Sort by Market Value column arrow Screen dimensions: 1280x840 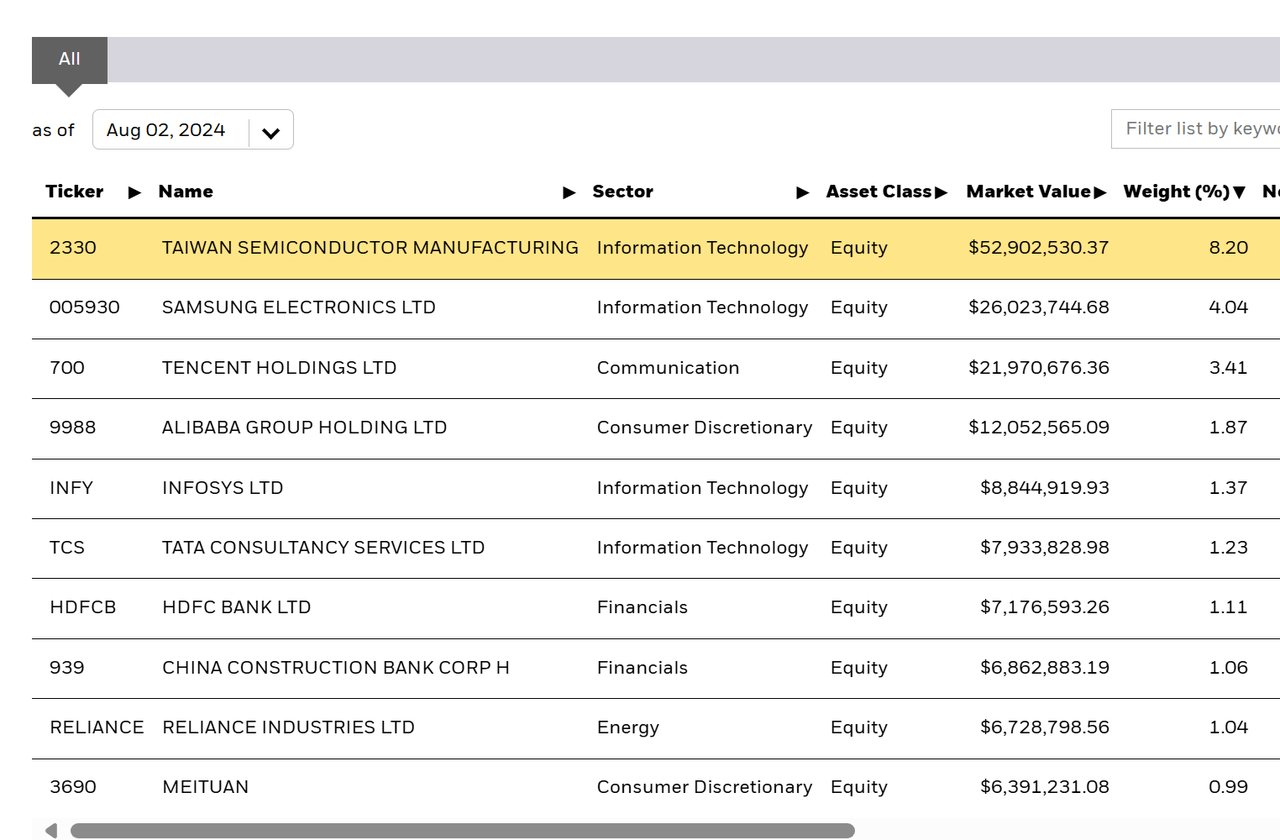click(x=1100, y=192)
